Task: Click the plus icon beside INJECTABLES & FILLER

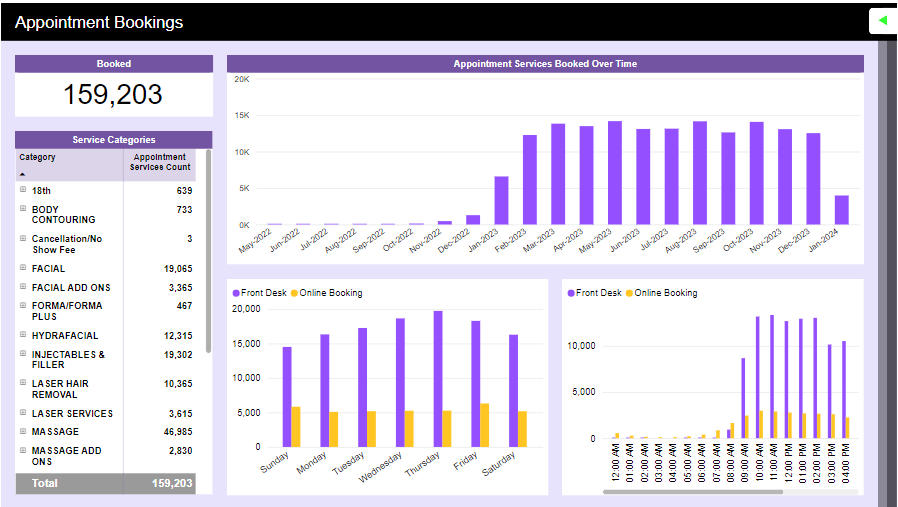Action: [23, 354]
